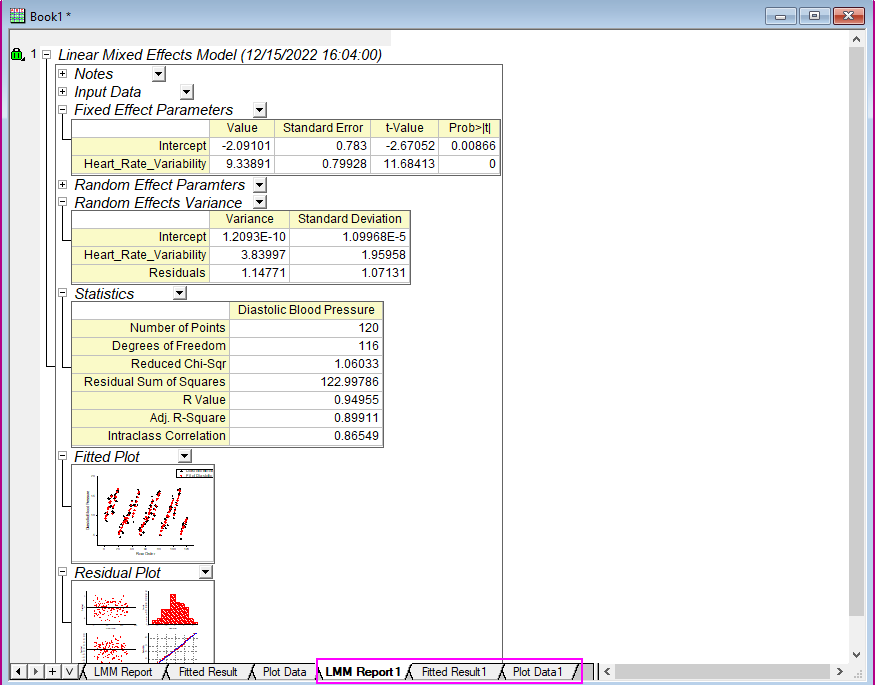The image size is (875, 685).
Task: Click the vertical scrollbar up arrow
Action: (x=856, y=39)
